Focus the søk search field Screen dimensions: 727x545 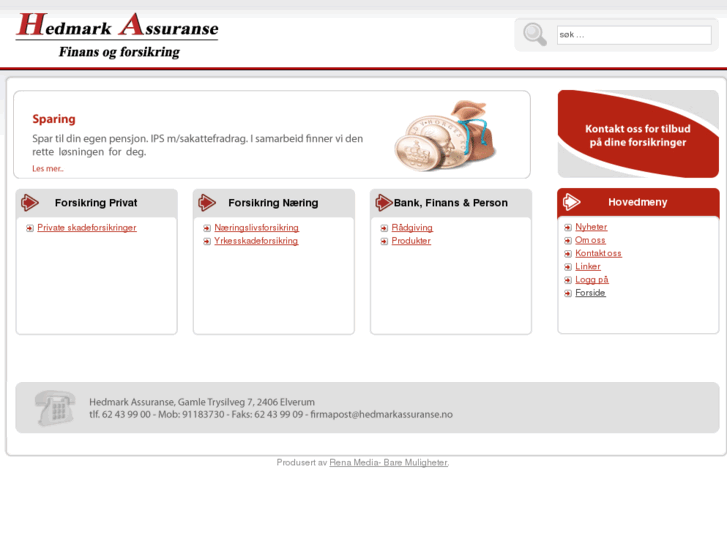click(x=634, y=35)
